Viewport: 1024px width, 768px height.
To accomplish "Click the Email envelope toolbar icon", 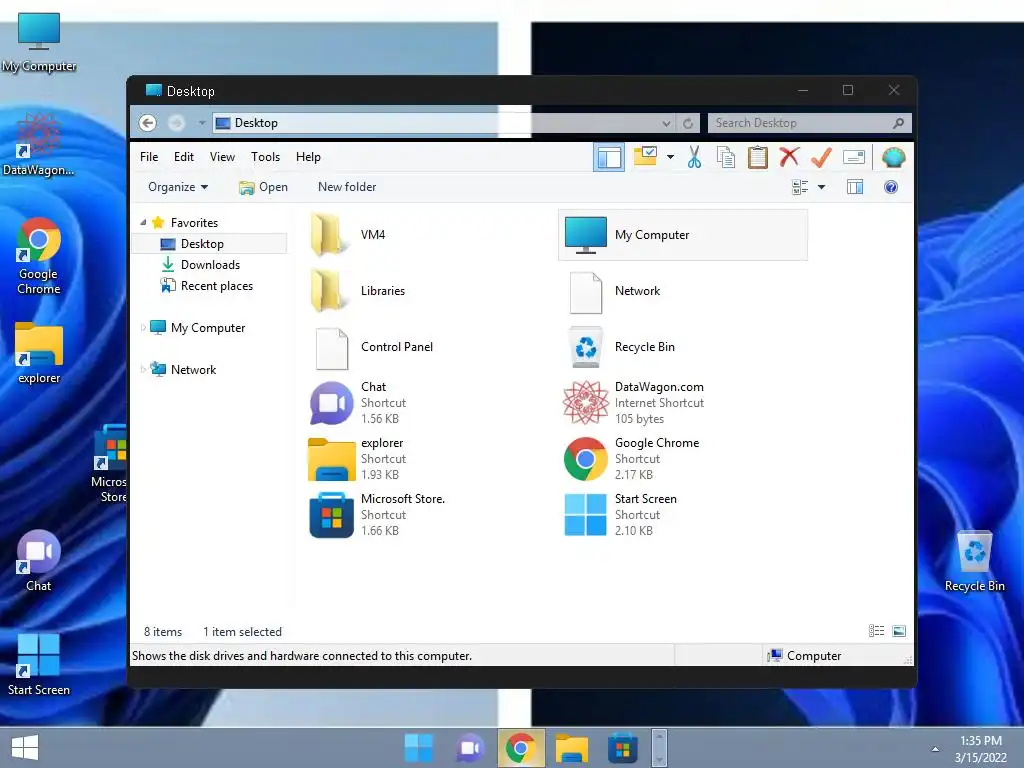I will (x=854, y=157).
